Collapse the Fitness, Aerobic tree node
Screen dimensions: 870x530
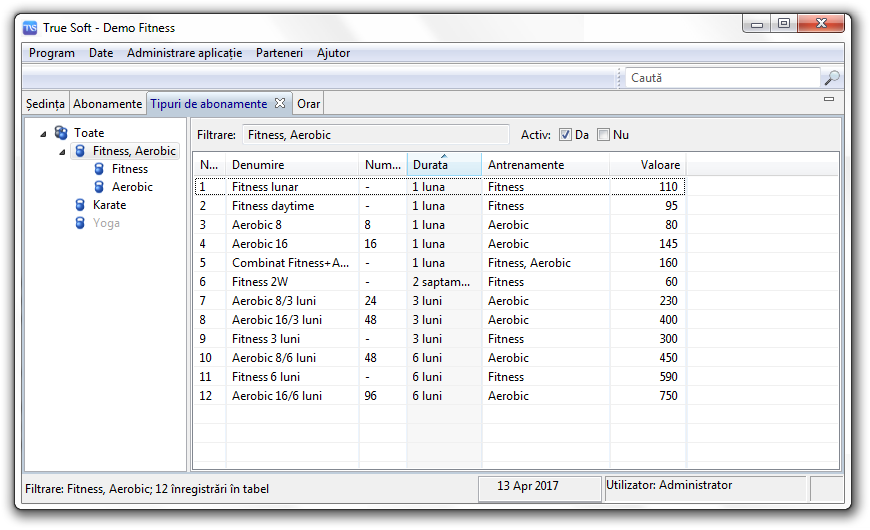pyautogui.click(x=62, y=152)
